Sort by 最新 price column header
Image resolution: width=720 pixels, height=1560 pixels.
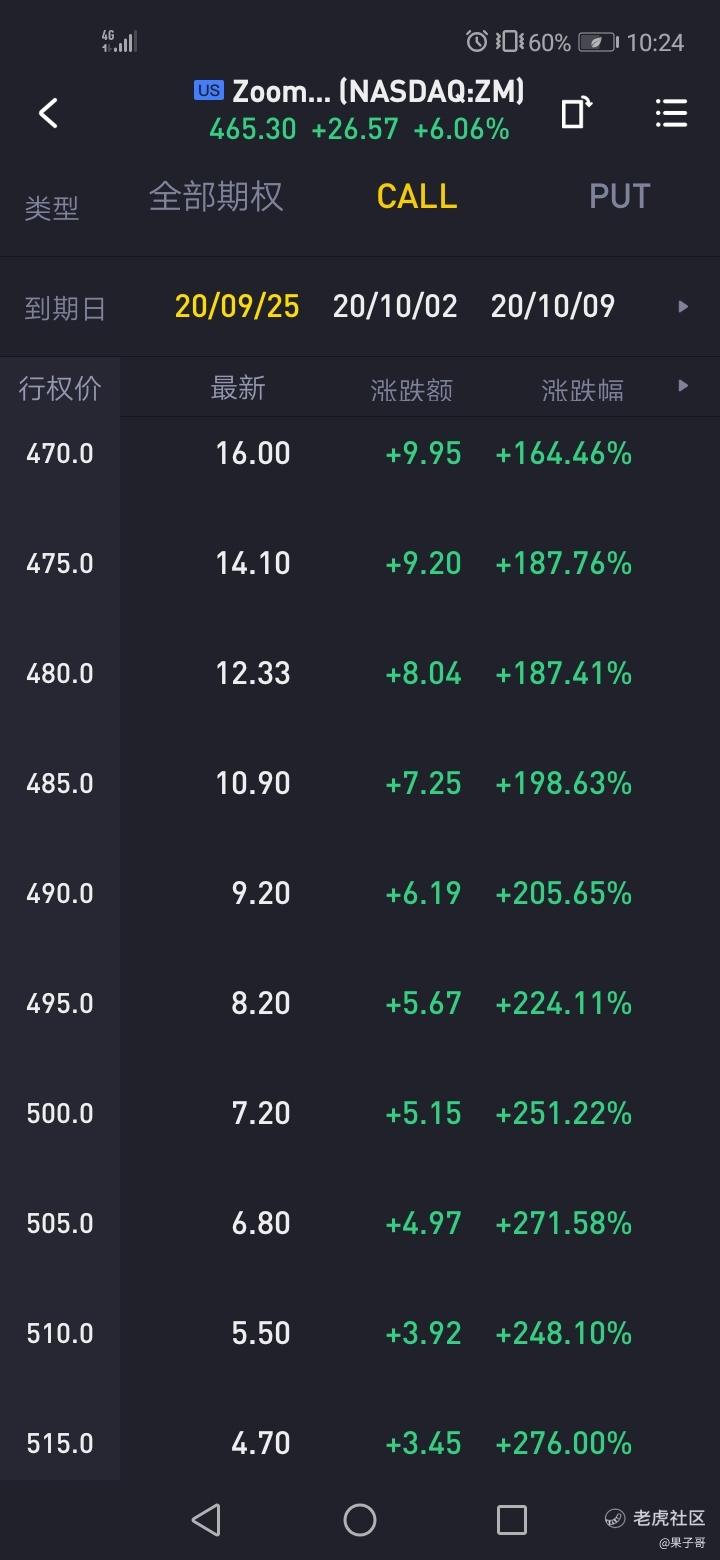(238, 388)
